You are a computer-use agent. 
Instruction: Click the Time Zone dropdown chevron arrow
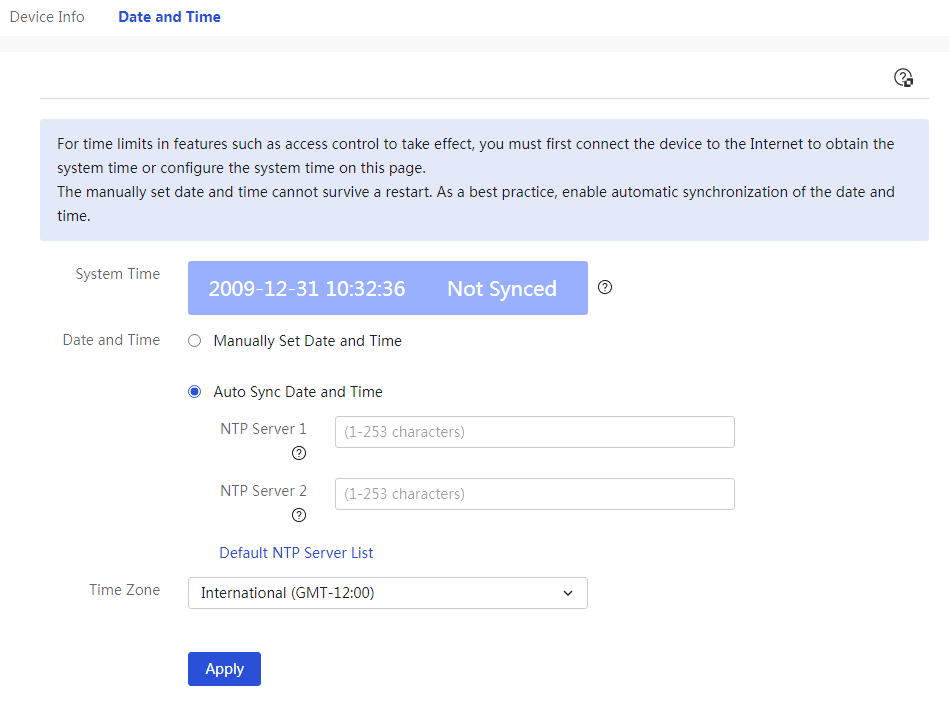(x=568, y=593)
